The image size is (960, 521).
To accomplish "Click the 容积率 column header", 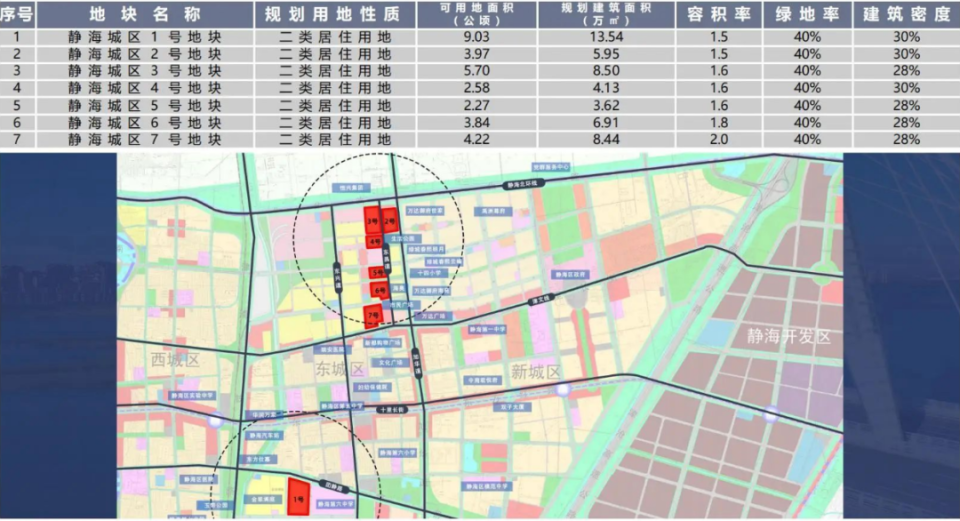I will (x=719, y=14).
